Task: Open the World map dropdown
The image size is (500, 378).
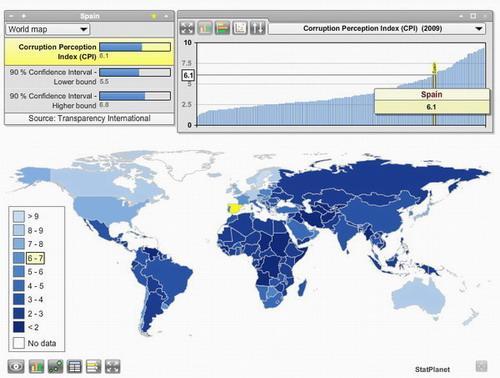Action: (48, 29)
